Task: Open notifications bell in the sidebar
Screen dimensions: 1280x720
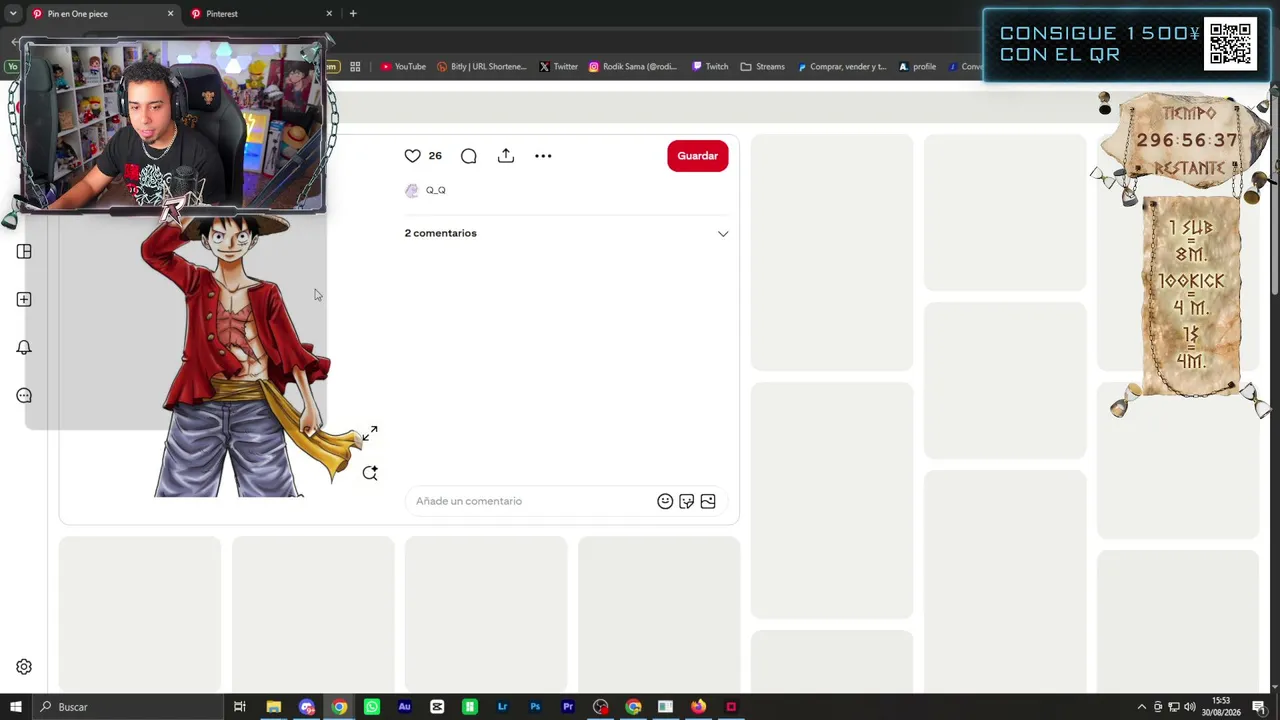Action: pos(24,348)
